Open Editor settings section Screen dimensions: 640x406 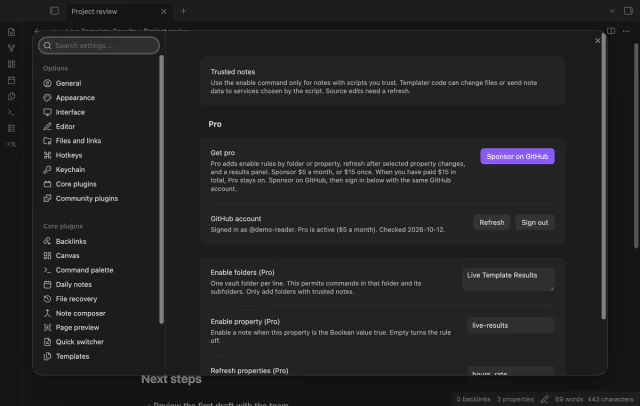(x=59, y=126)
